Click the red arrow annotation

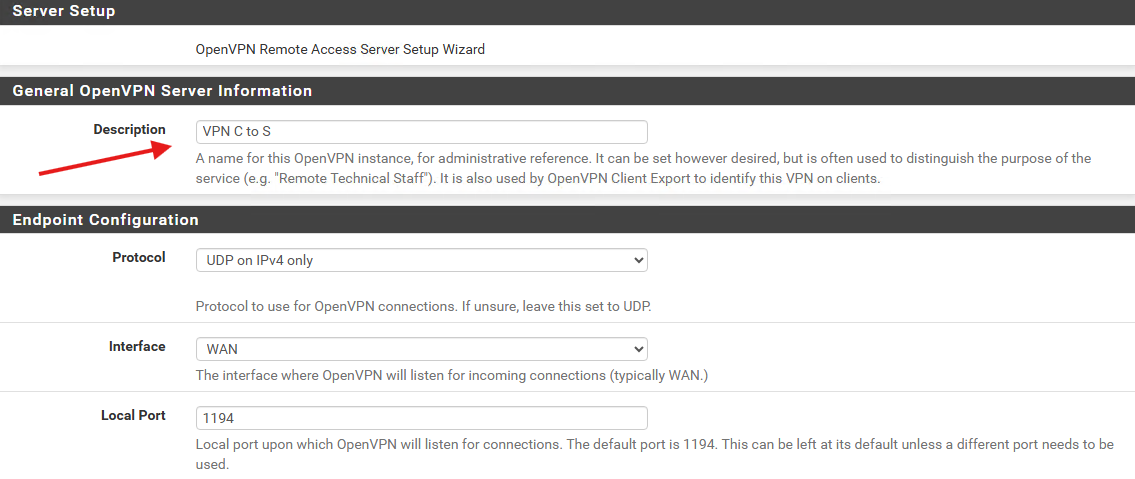(x=105, y=159)
